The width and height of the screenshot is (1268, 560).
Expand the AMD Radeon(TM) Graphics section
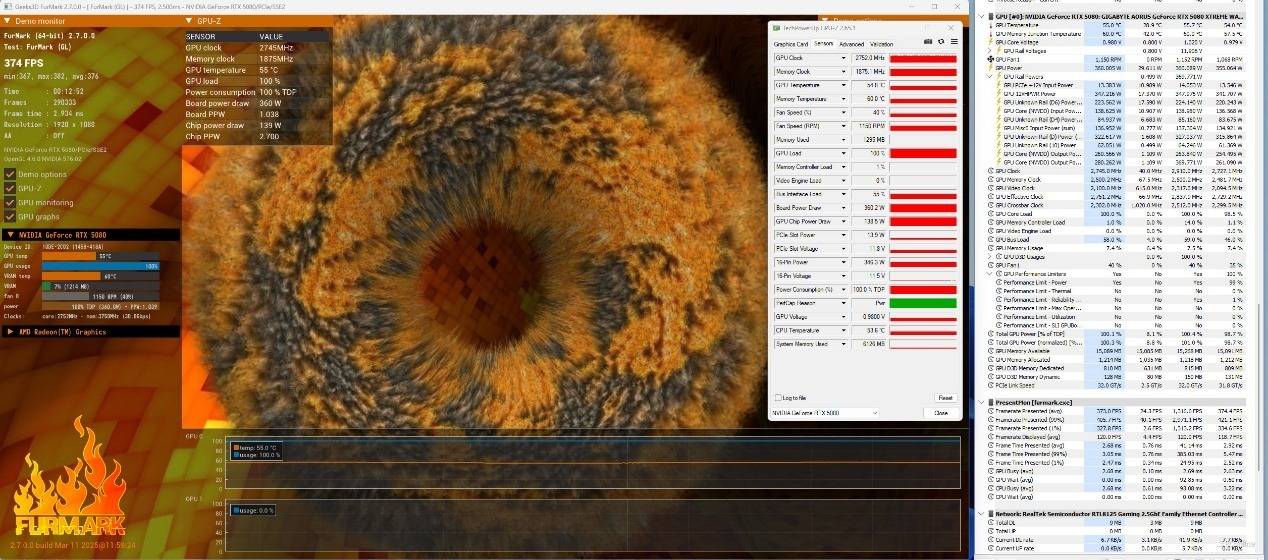10,331
